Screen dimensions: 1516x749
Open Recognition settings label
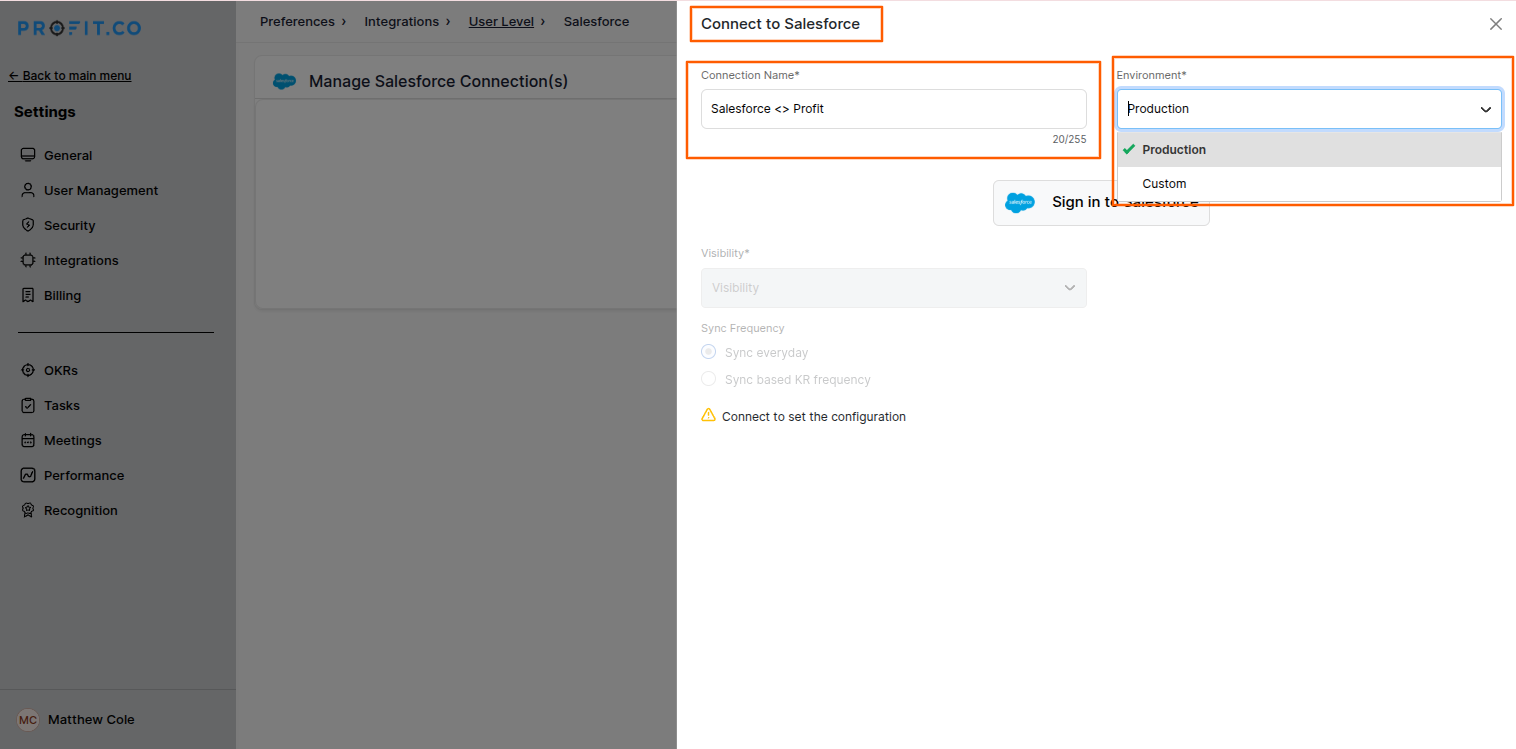(81, 511)
